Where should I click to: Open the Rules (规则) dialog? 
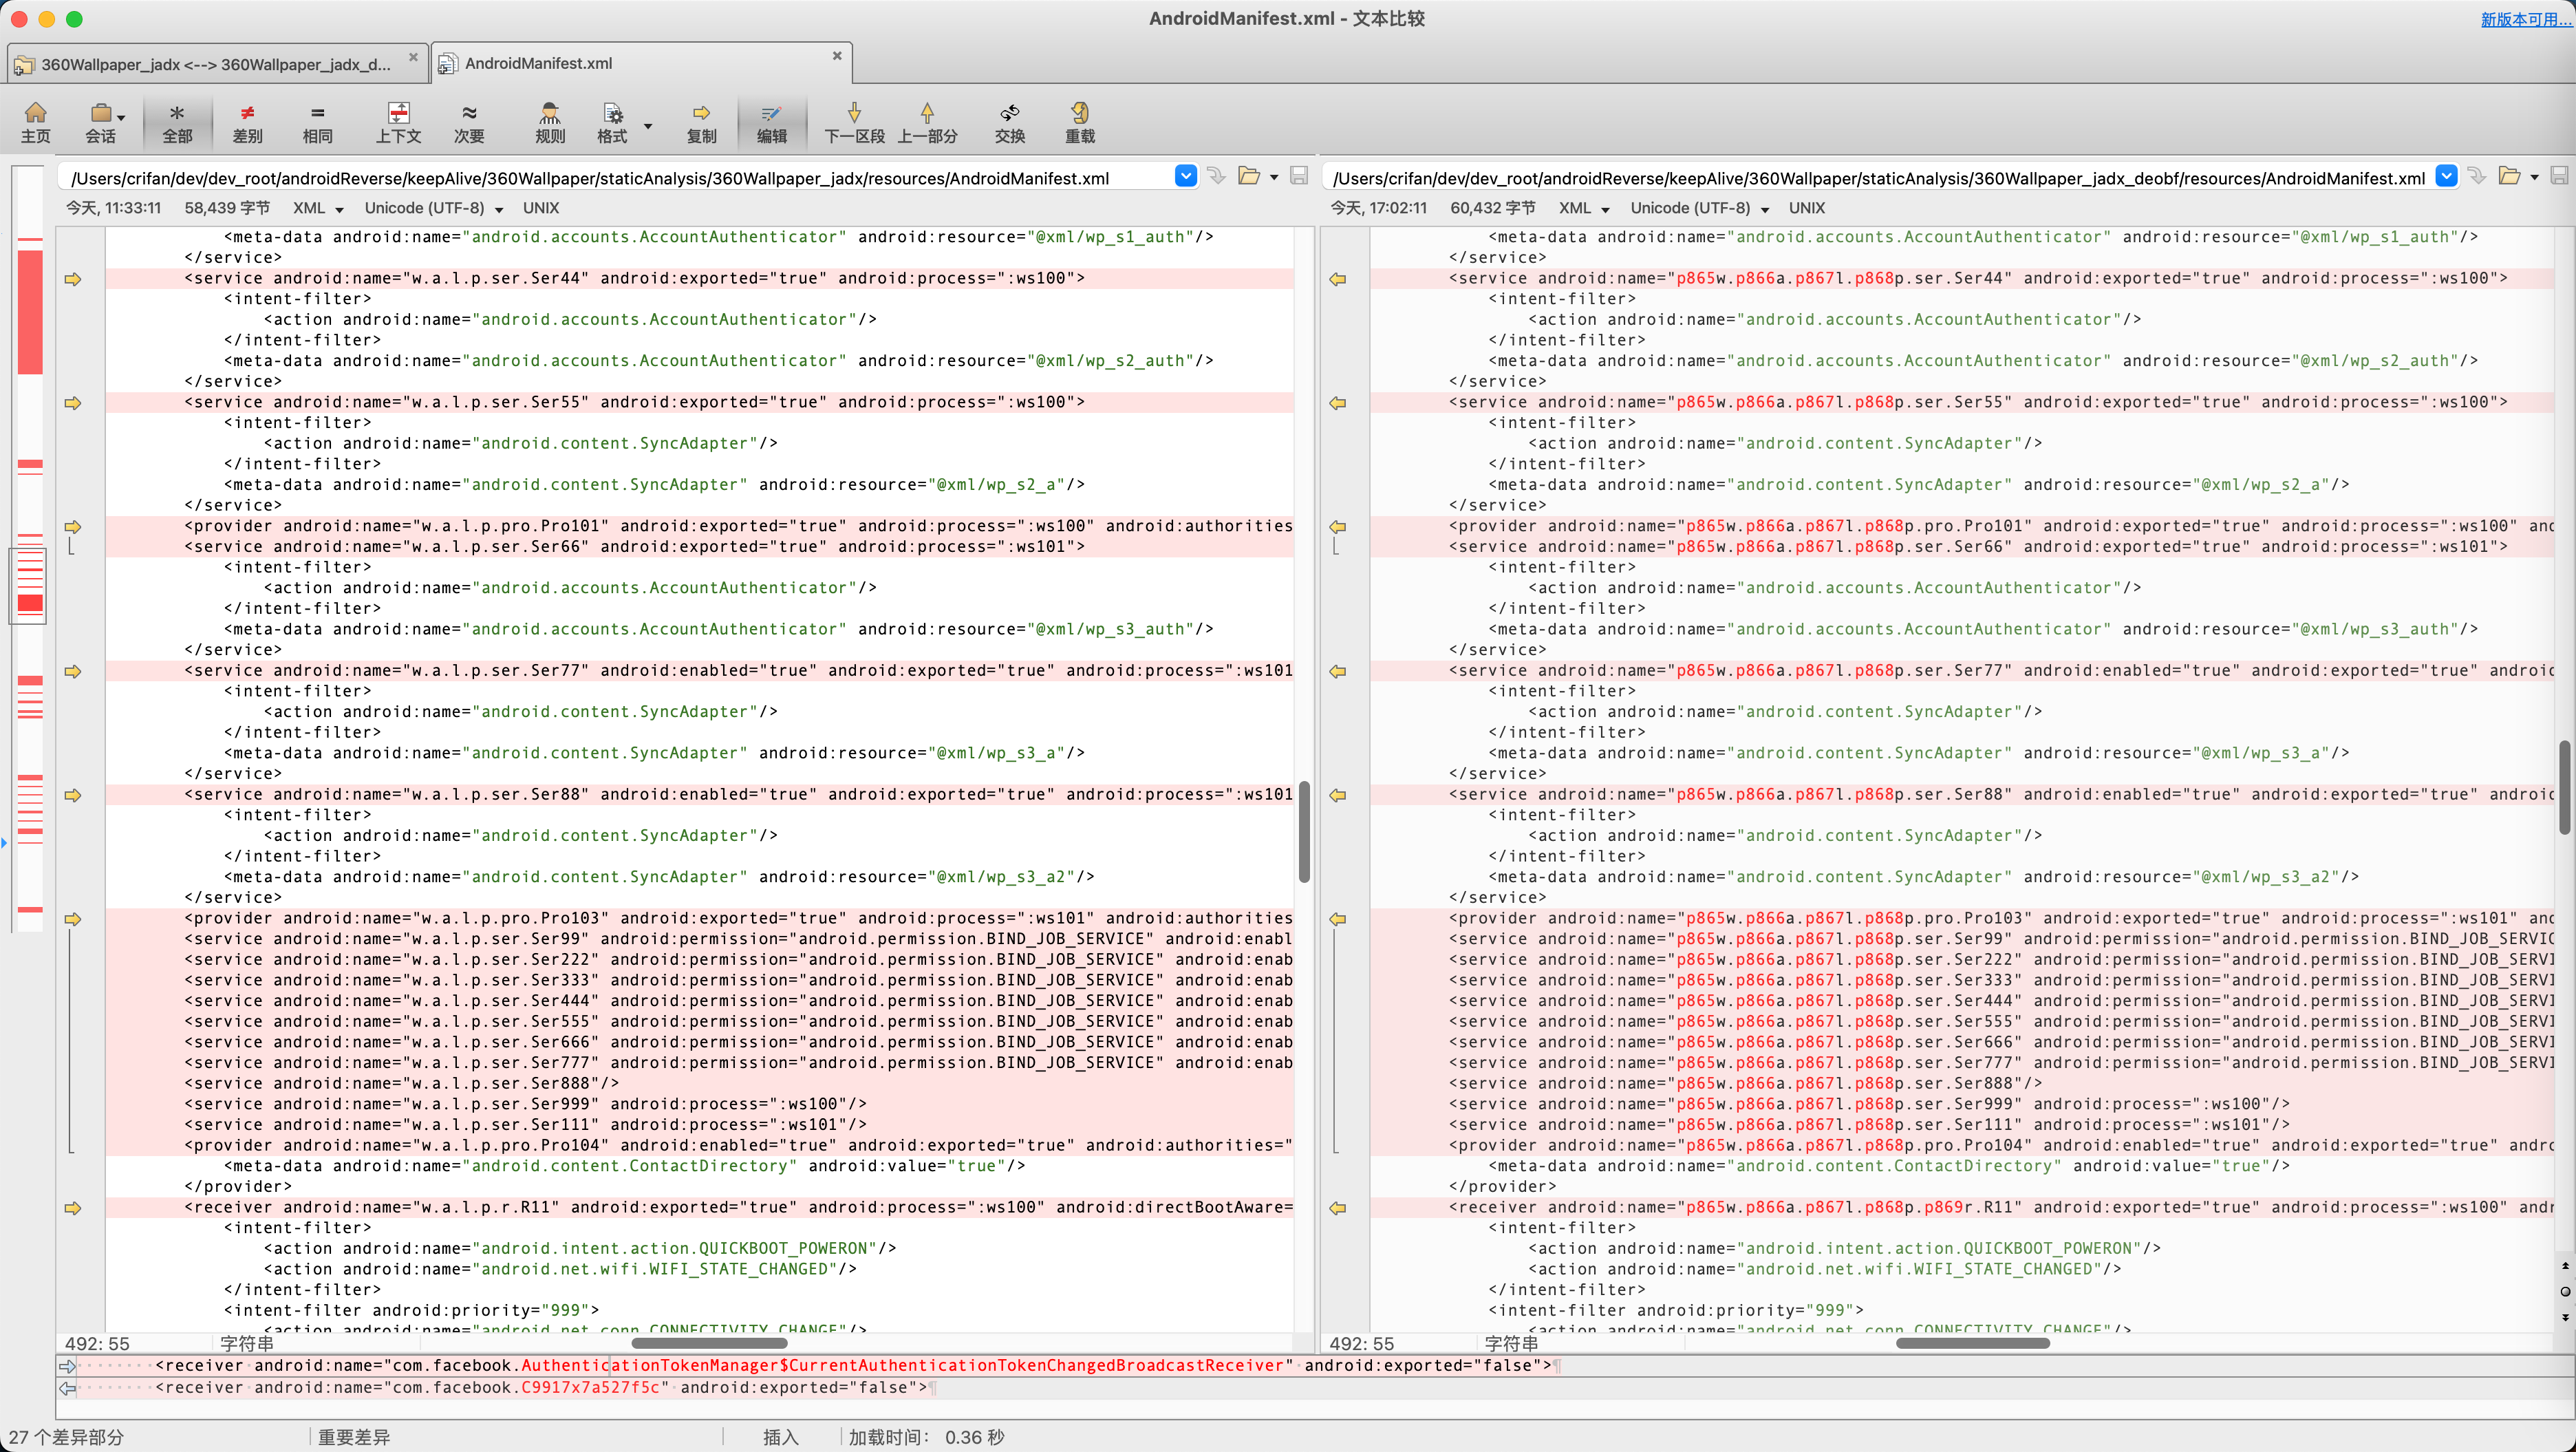(x=550, y=123)
